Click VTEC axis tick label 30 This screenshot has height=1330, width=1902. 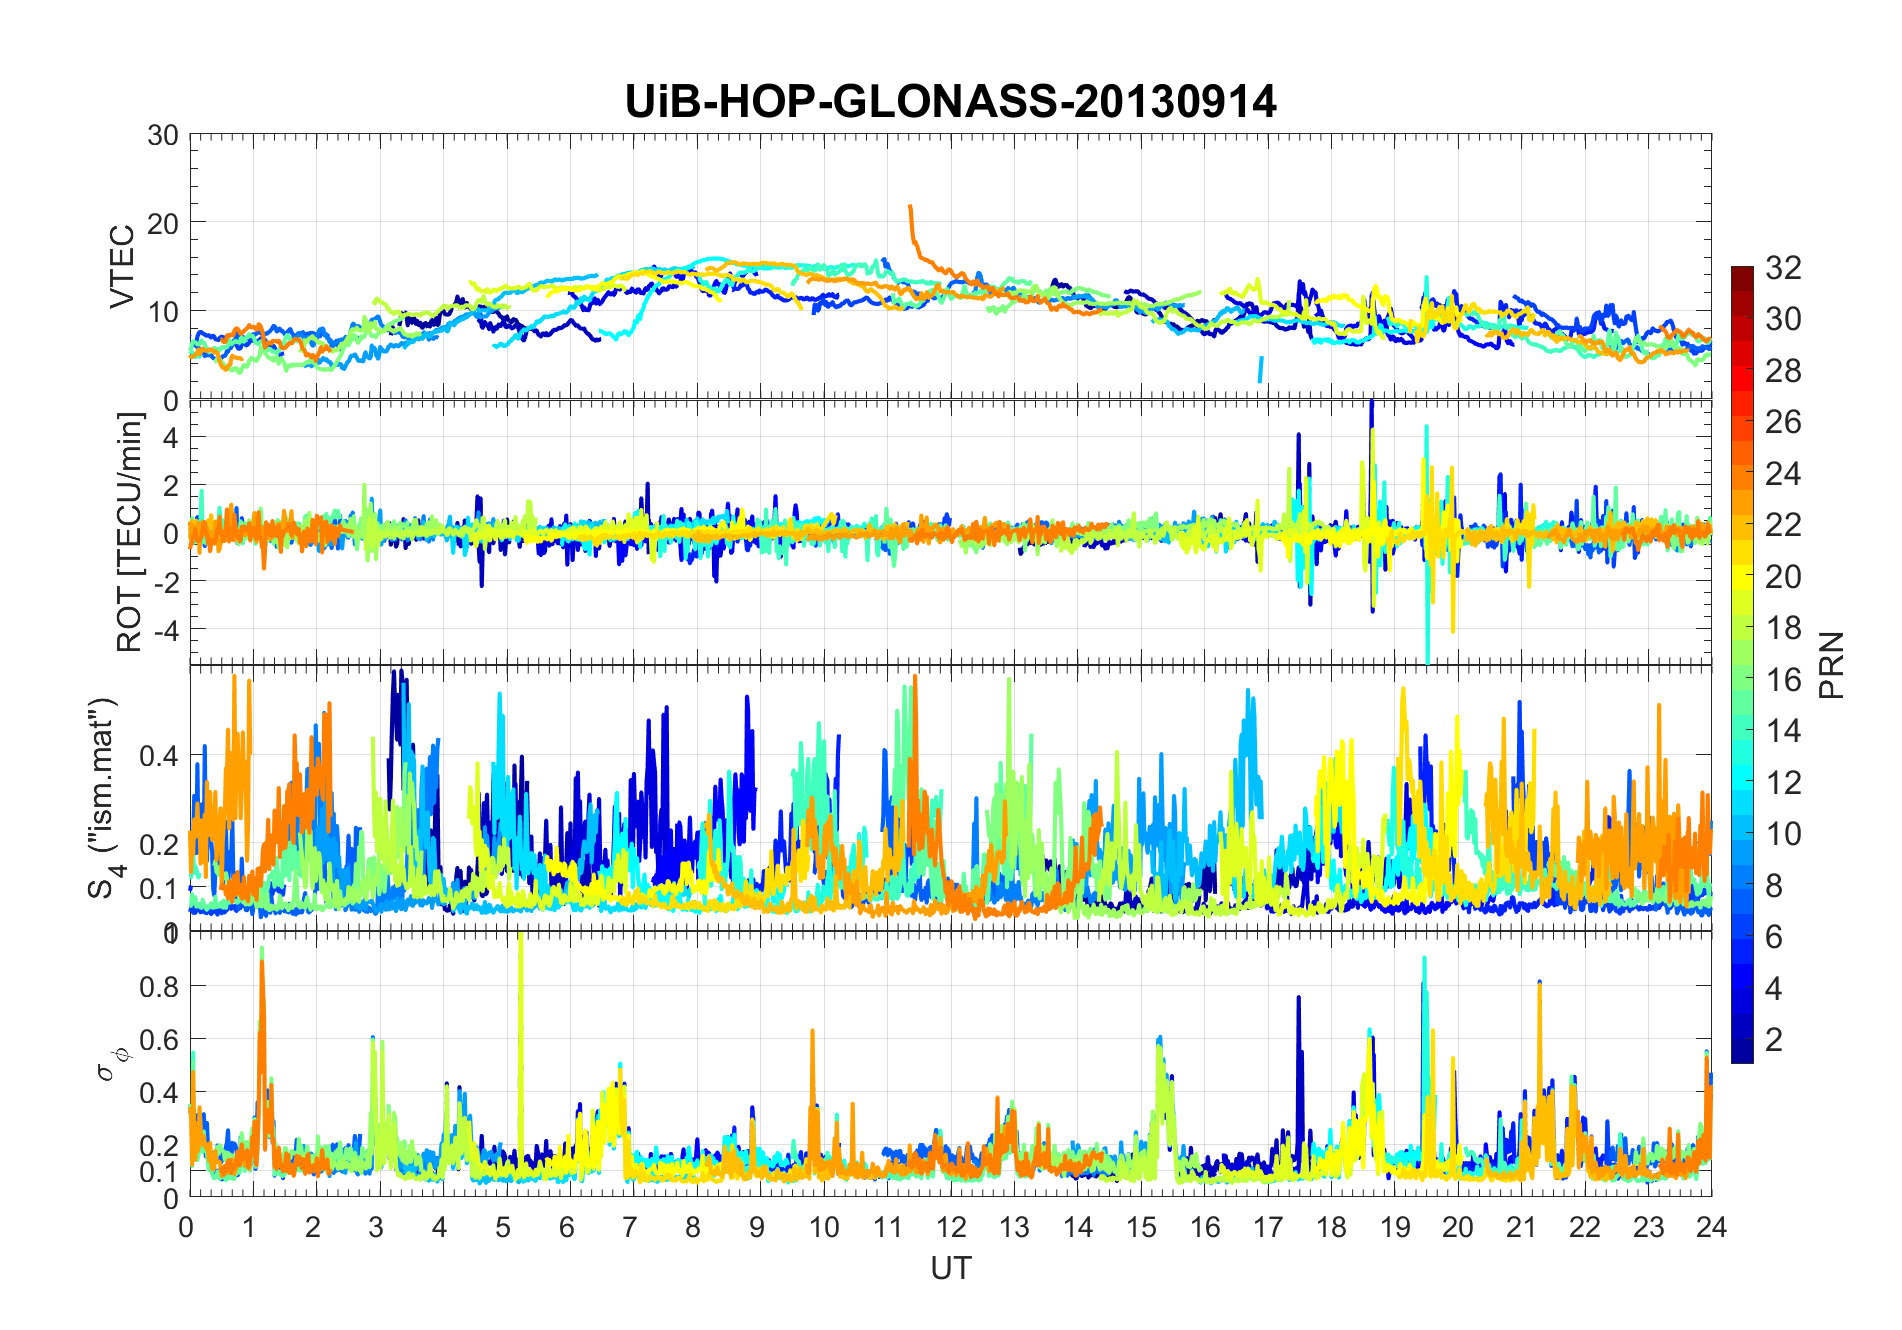(163, 136)
